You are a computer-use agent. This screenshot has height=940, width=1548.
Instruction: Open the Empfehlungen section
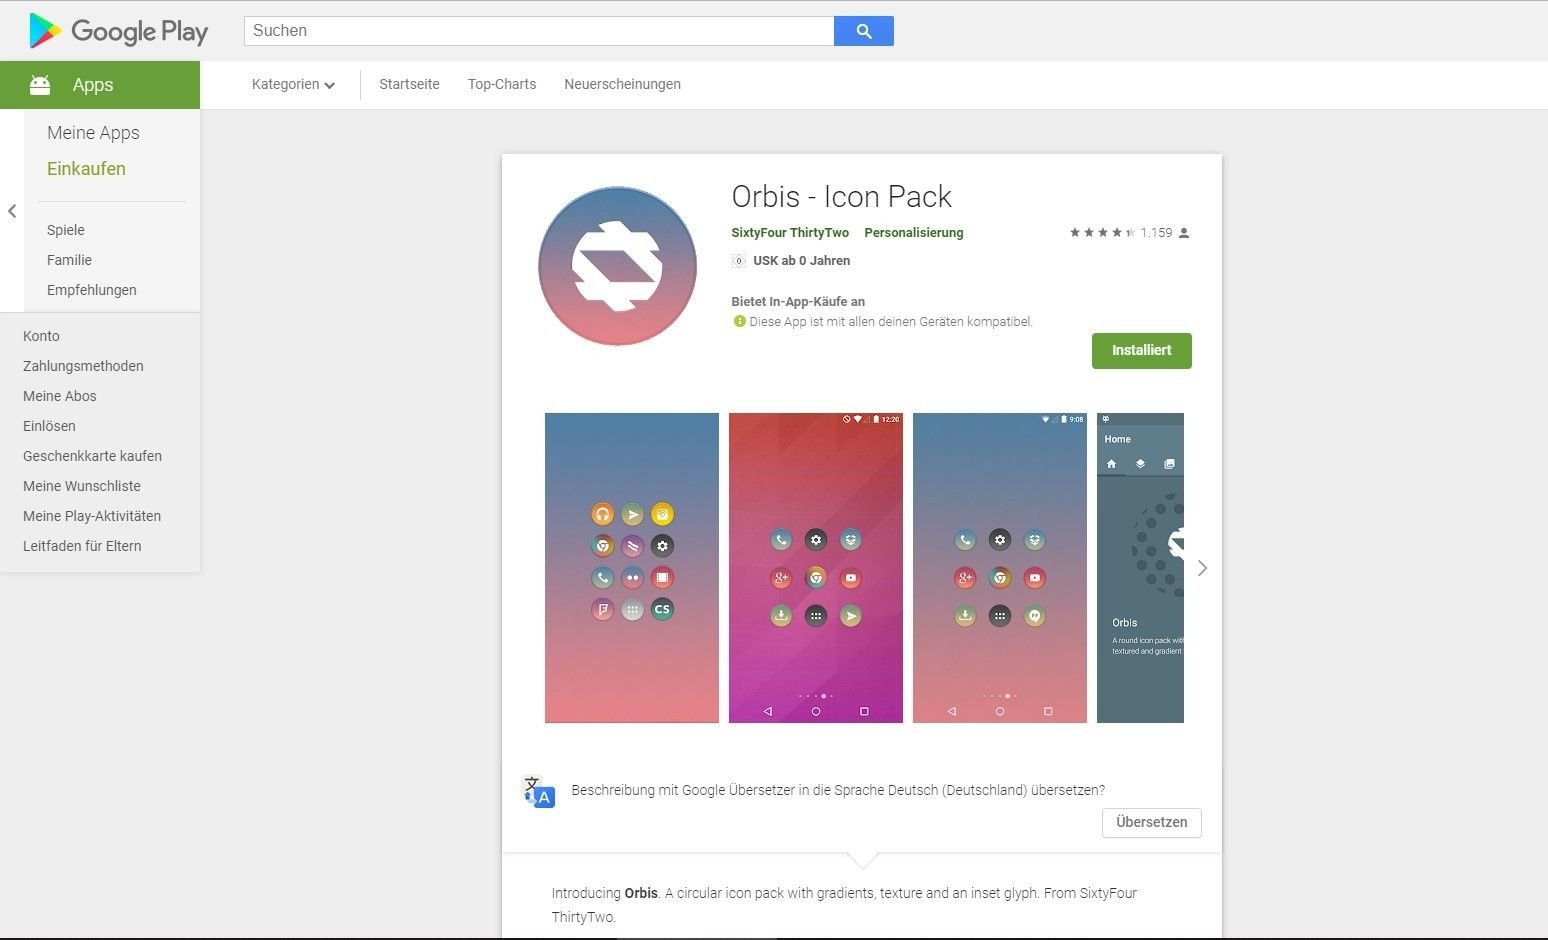tap(92, 290)
